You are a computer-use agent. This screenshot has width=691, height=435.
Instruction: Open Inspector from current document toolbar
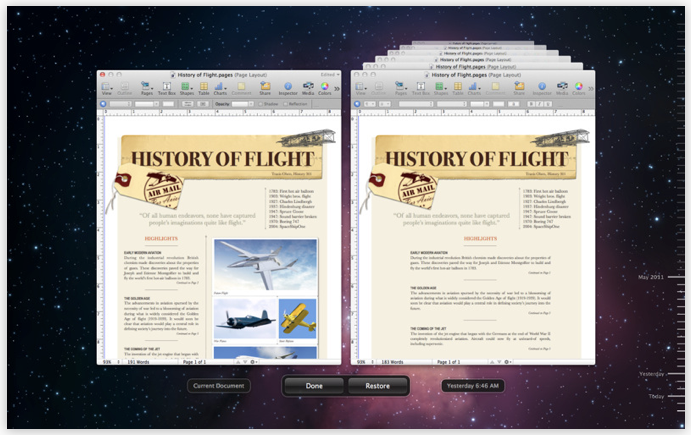[288, 88]
